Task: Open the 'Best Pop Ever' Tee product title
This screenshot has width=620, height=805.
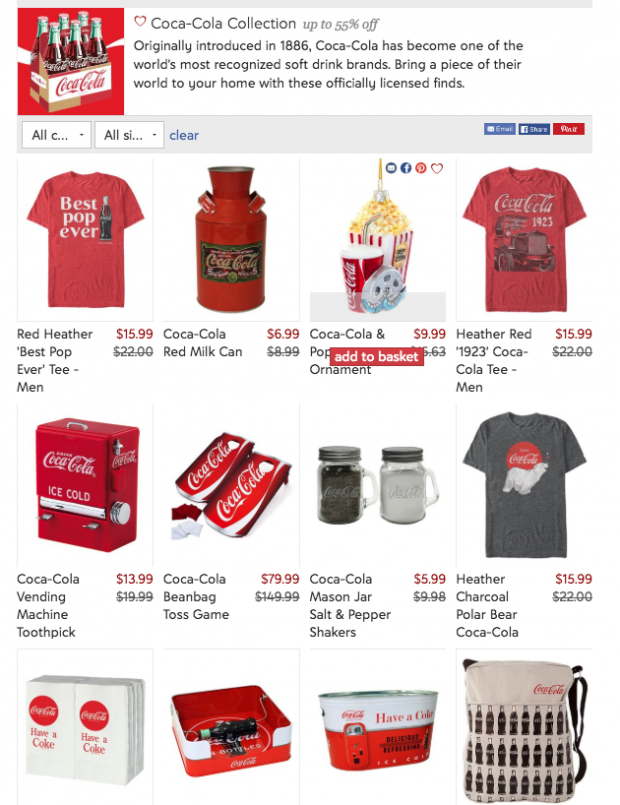Action: [x=55, y=360]
